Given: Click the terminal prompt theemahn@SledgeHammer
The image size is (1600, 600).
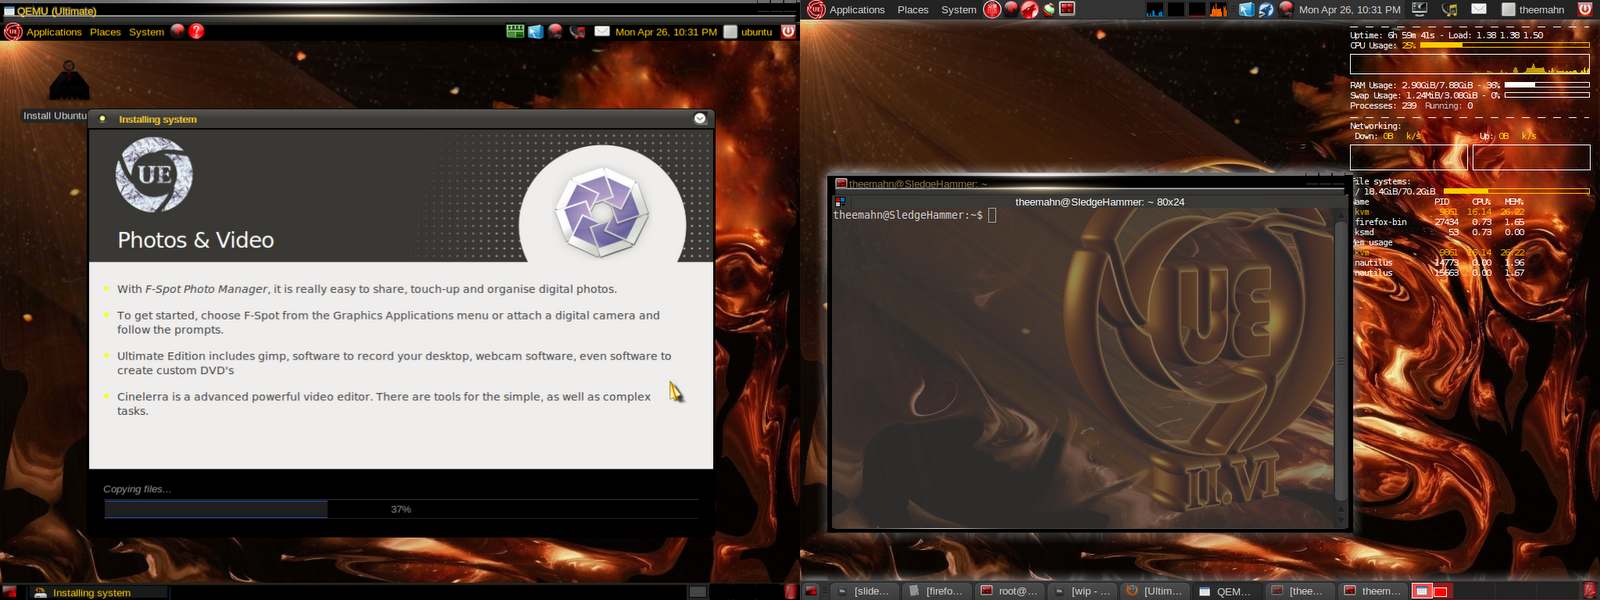Looking at the screenshot, I should (908, 215).
